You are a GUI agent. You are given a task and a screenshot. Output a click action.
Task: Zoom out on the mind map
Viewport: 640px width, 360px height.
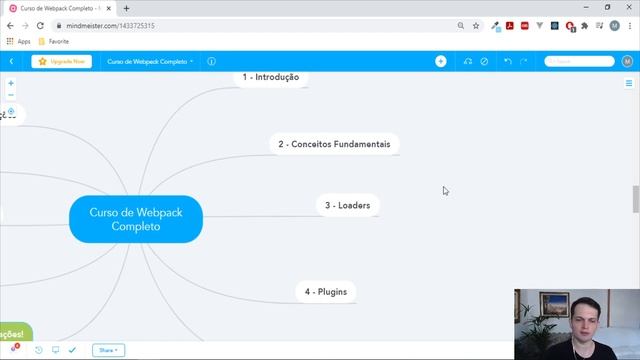tap(11, 95)
